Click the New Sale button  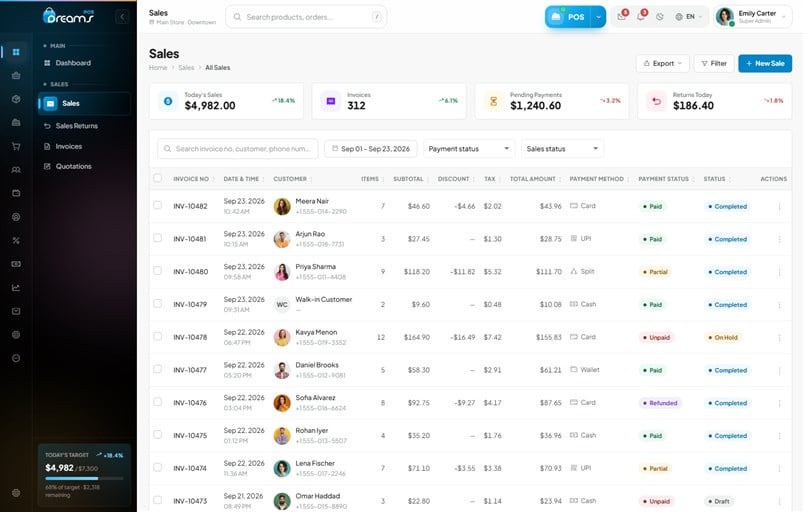(x=765, y=64)
